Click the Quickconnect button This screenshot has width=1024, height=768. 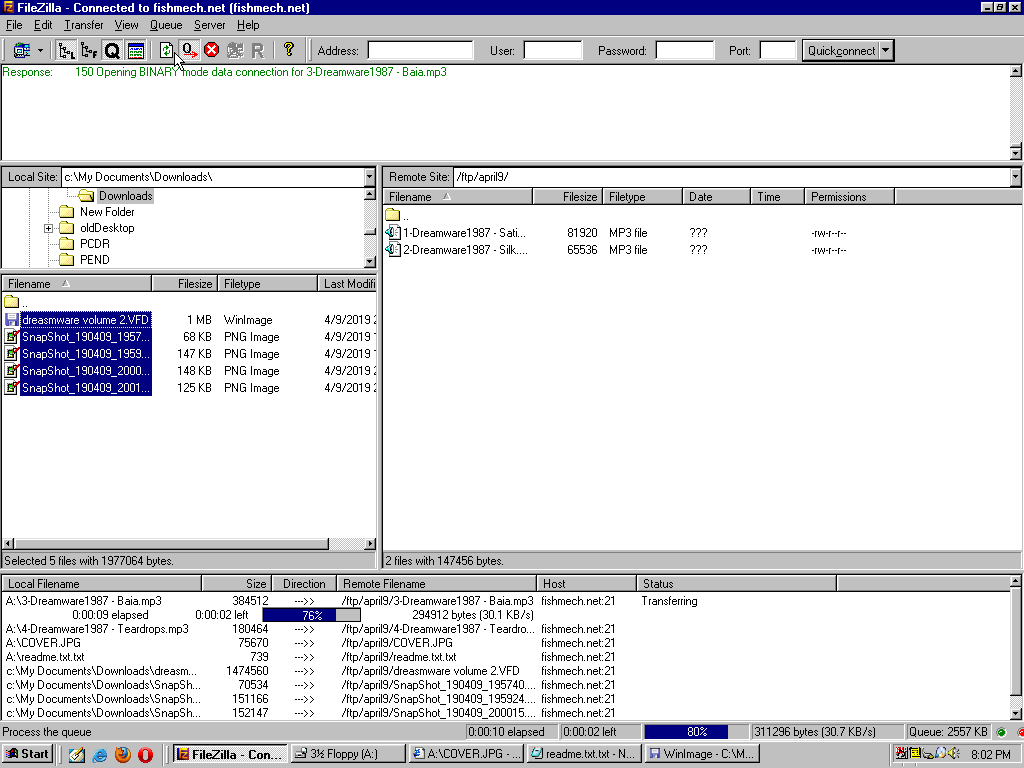(840, 50)
